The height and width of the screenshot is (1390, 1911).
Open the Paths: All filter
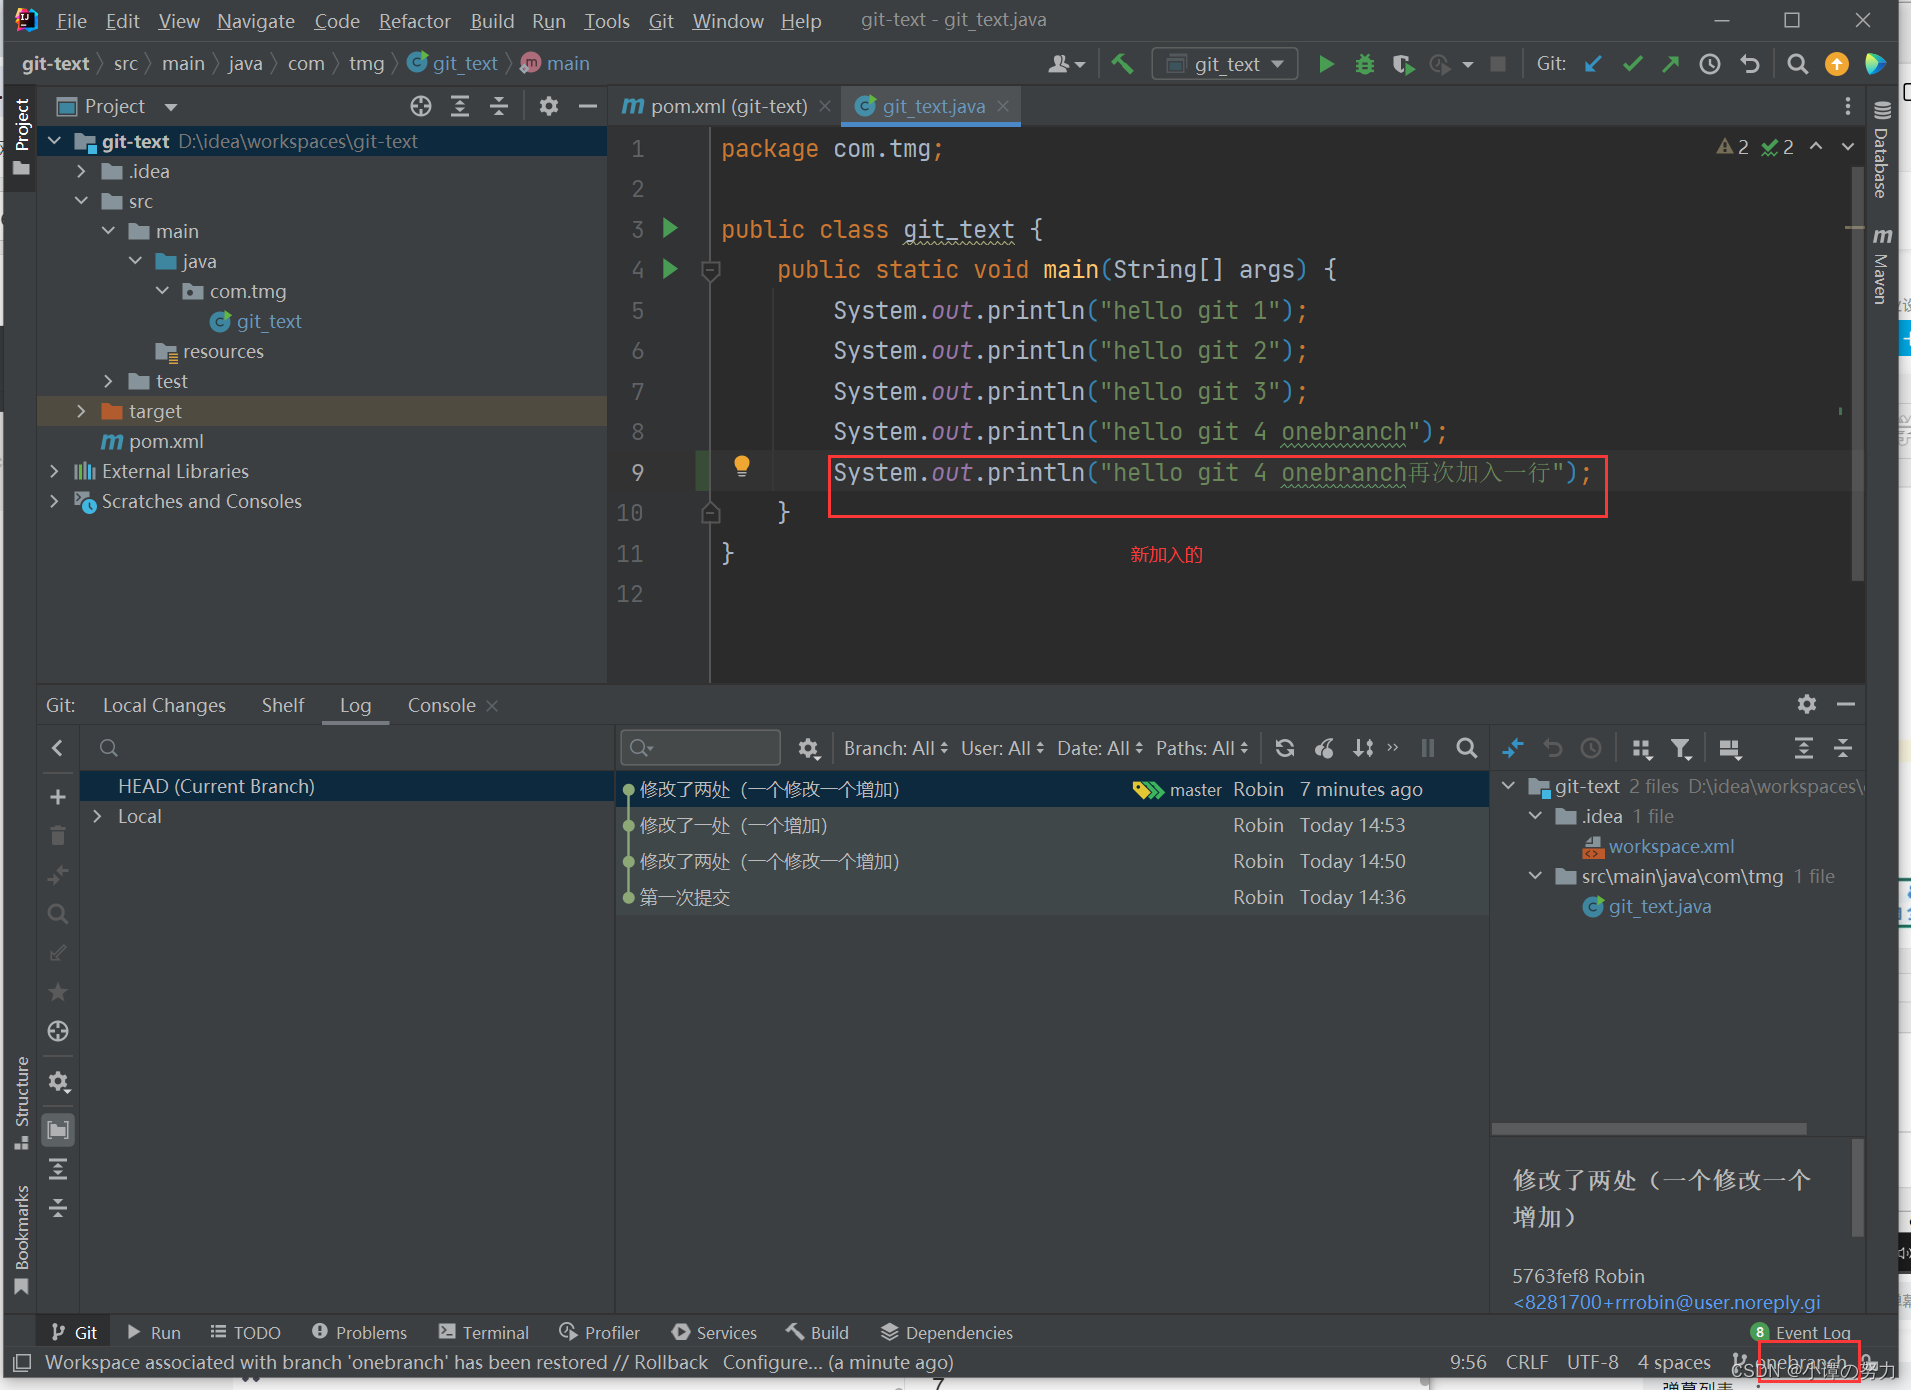click(x=1202, y=748)
